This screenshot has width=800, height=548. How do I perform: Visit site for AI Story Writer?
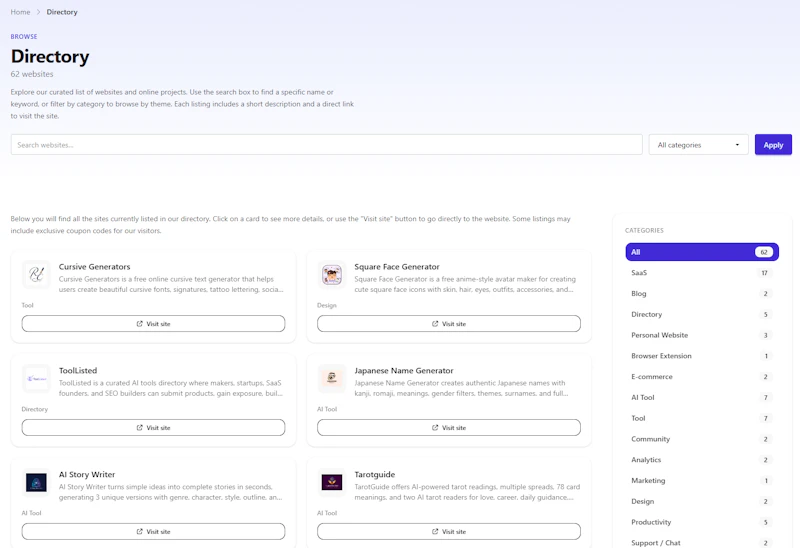point(154,531)
